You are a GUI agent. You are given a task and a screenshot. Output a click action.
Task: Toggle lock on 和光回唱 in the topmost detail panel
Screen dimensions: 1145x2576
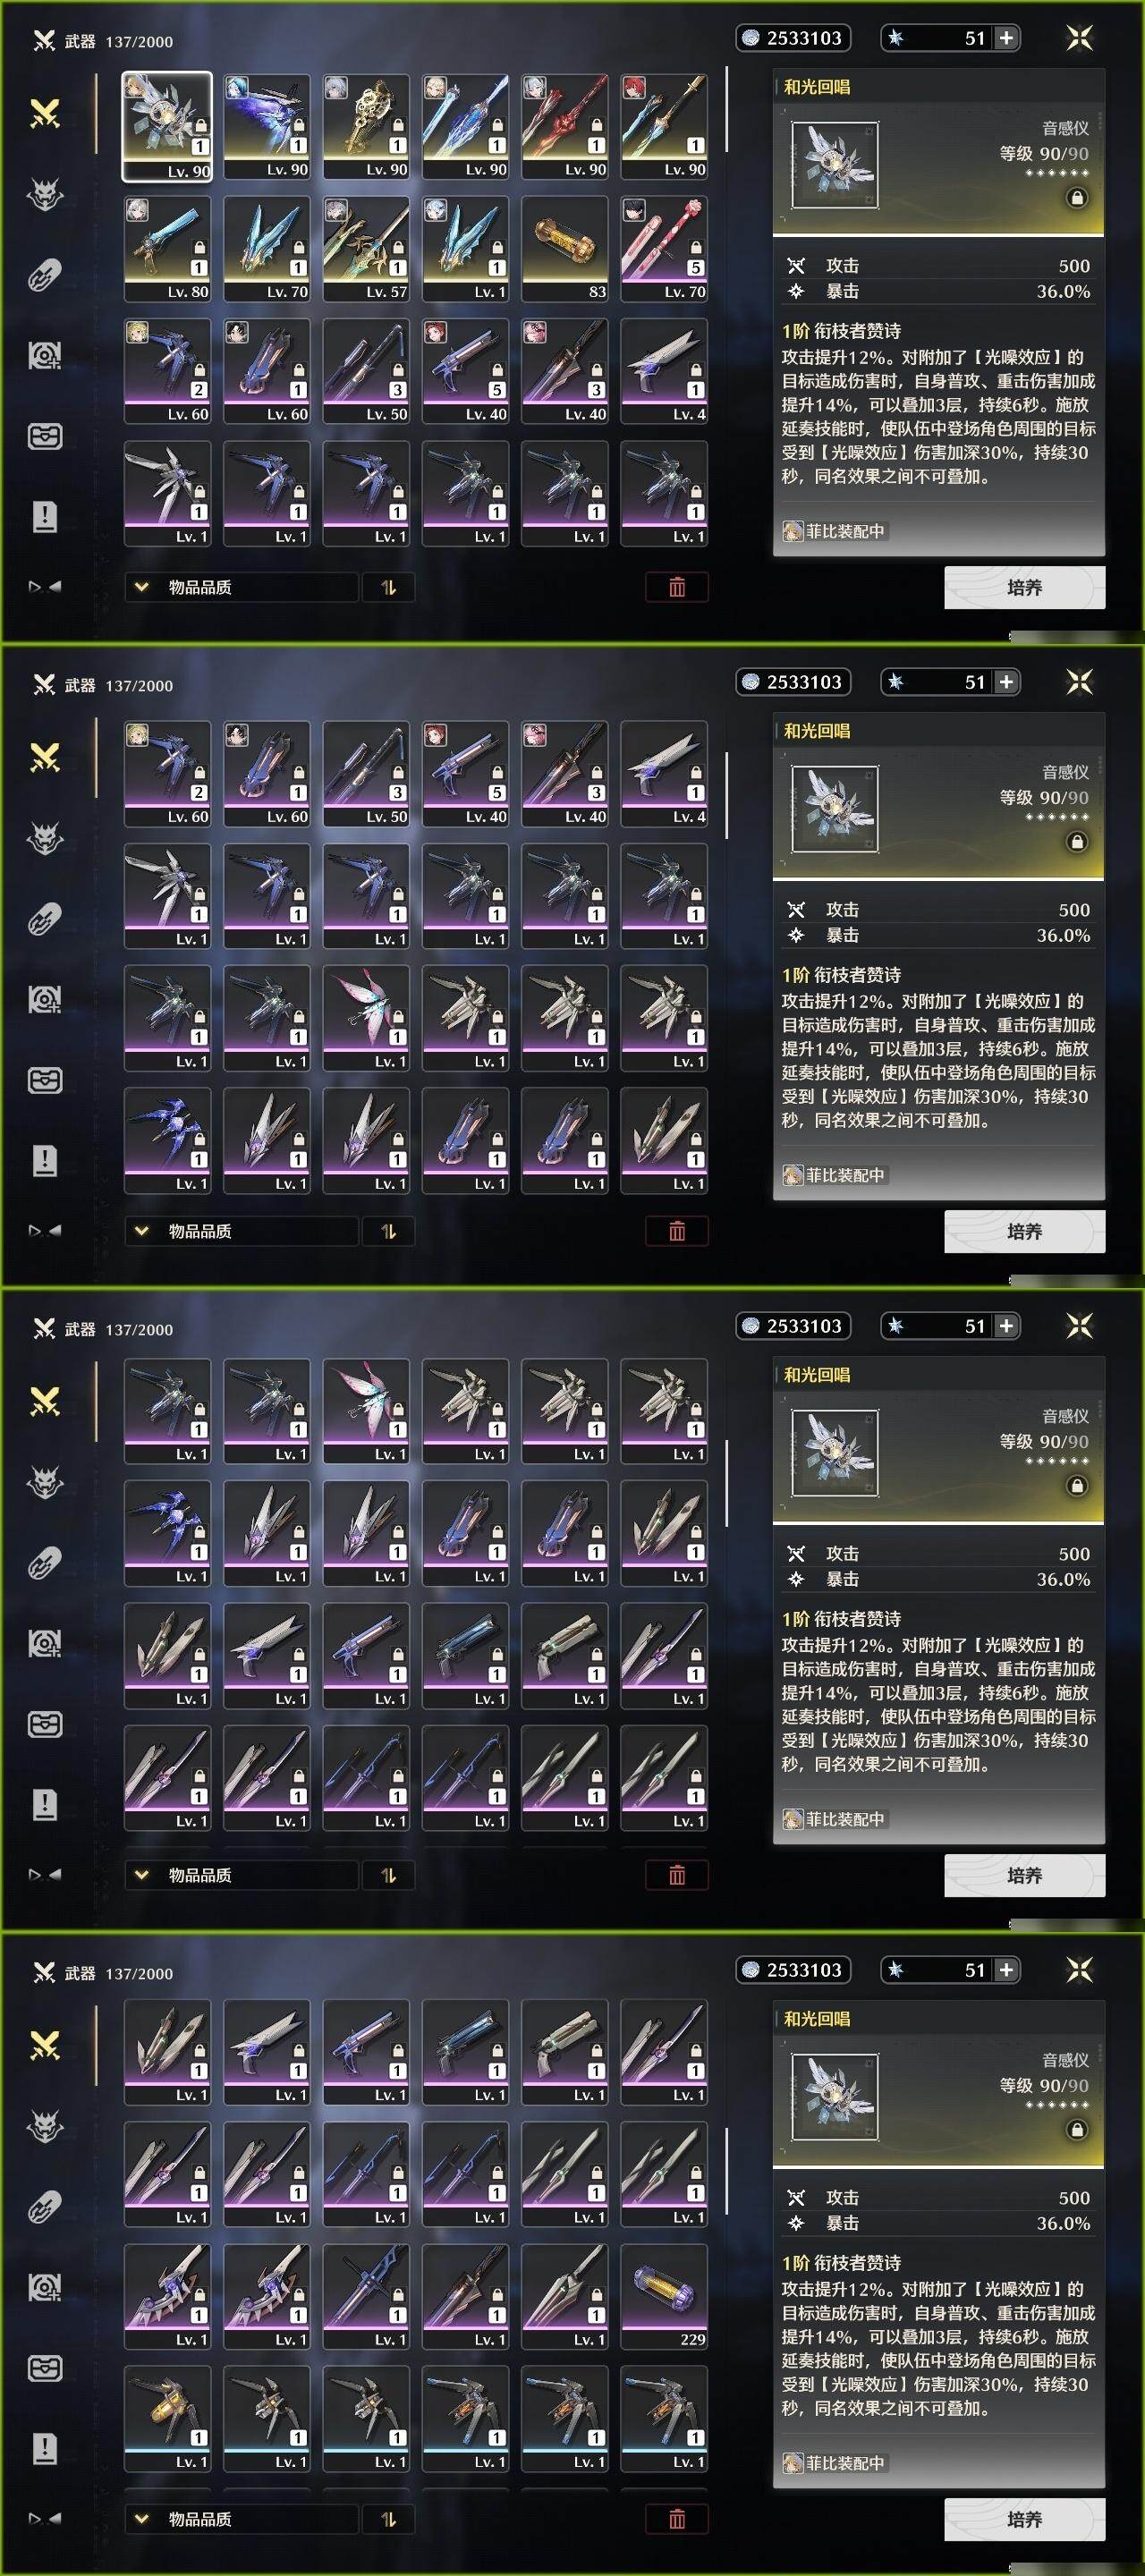1077,198
